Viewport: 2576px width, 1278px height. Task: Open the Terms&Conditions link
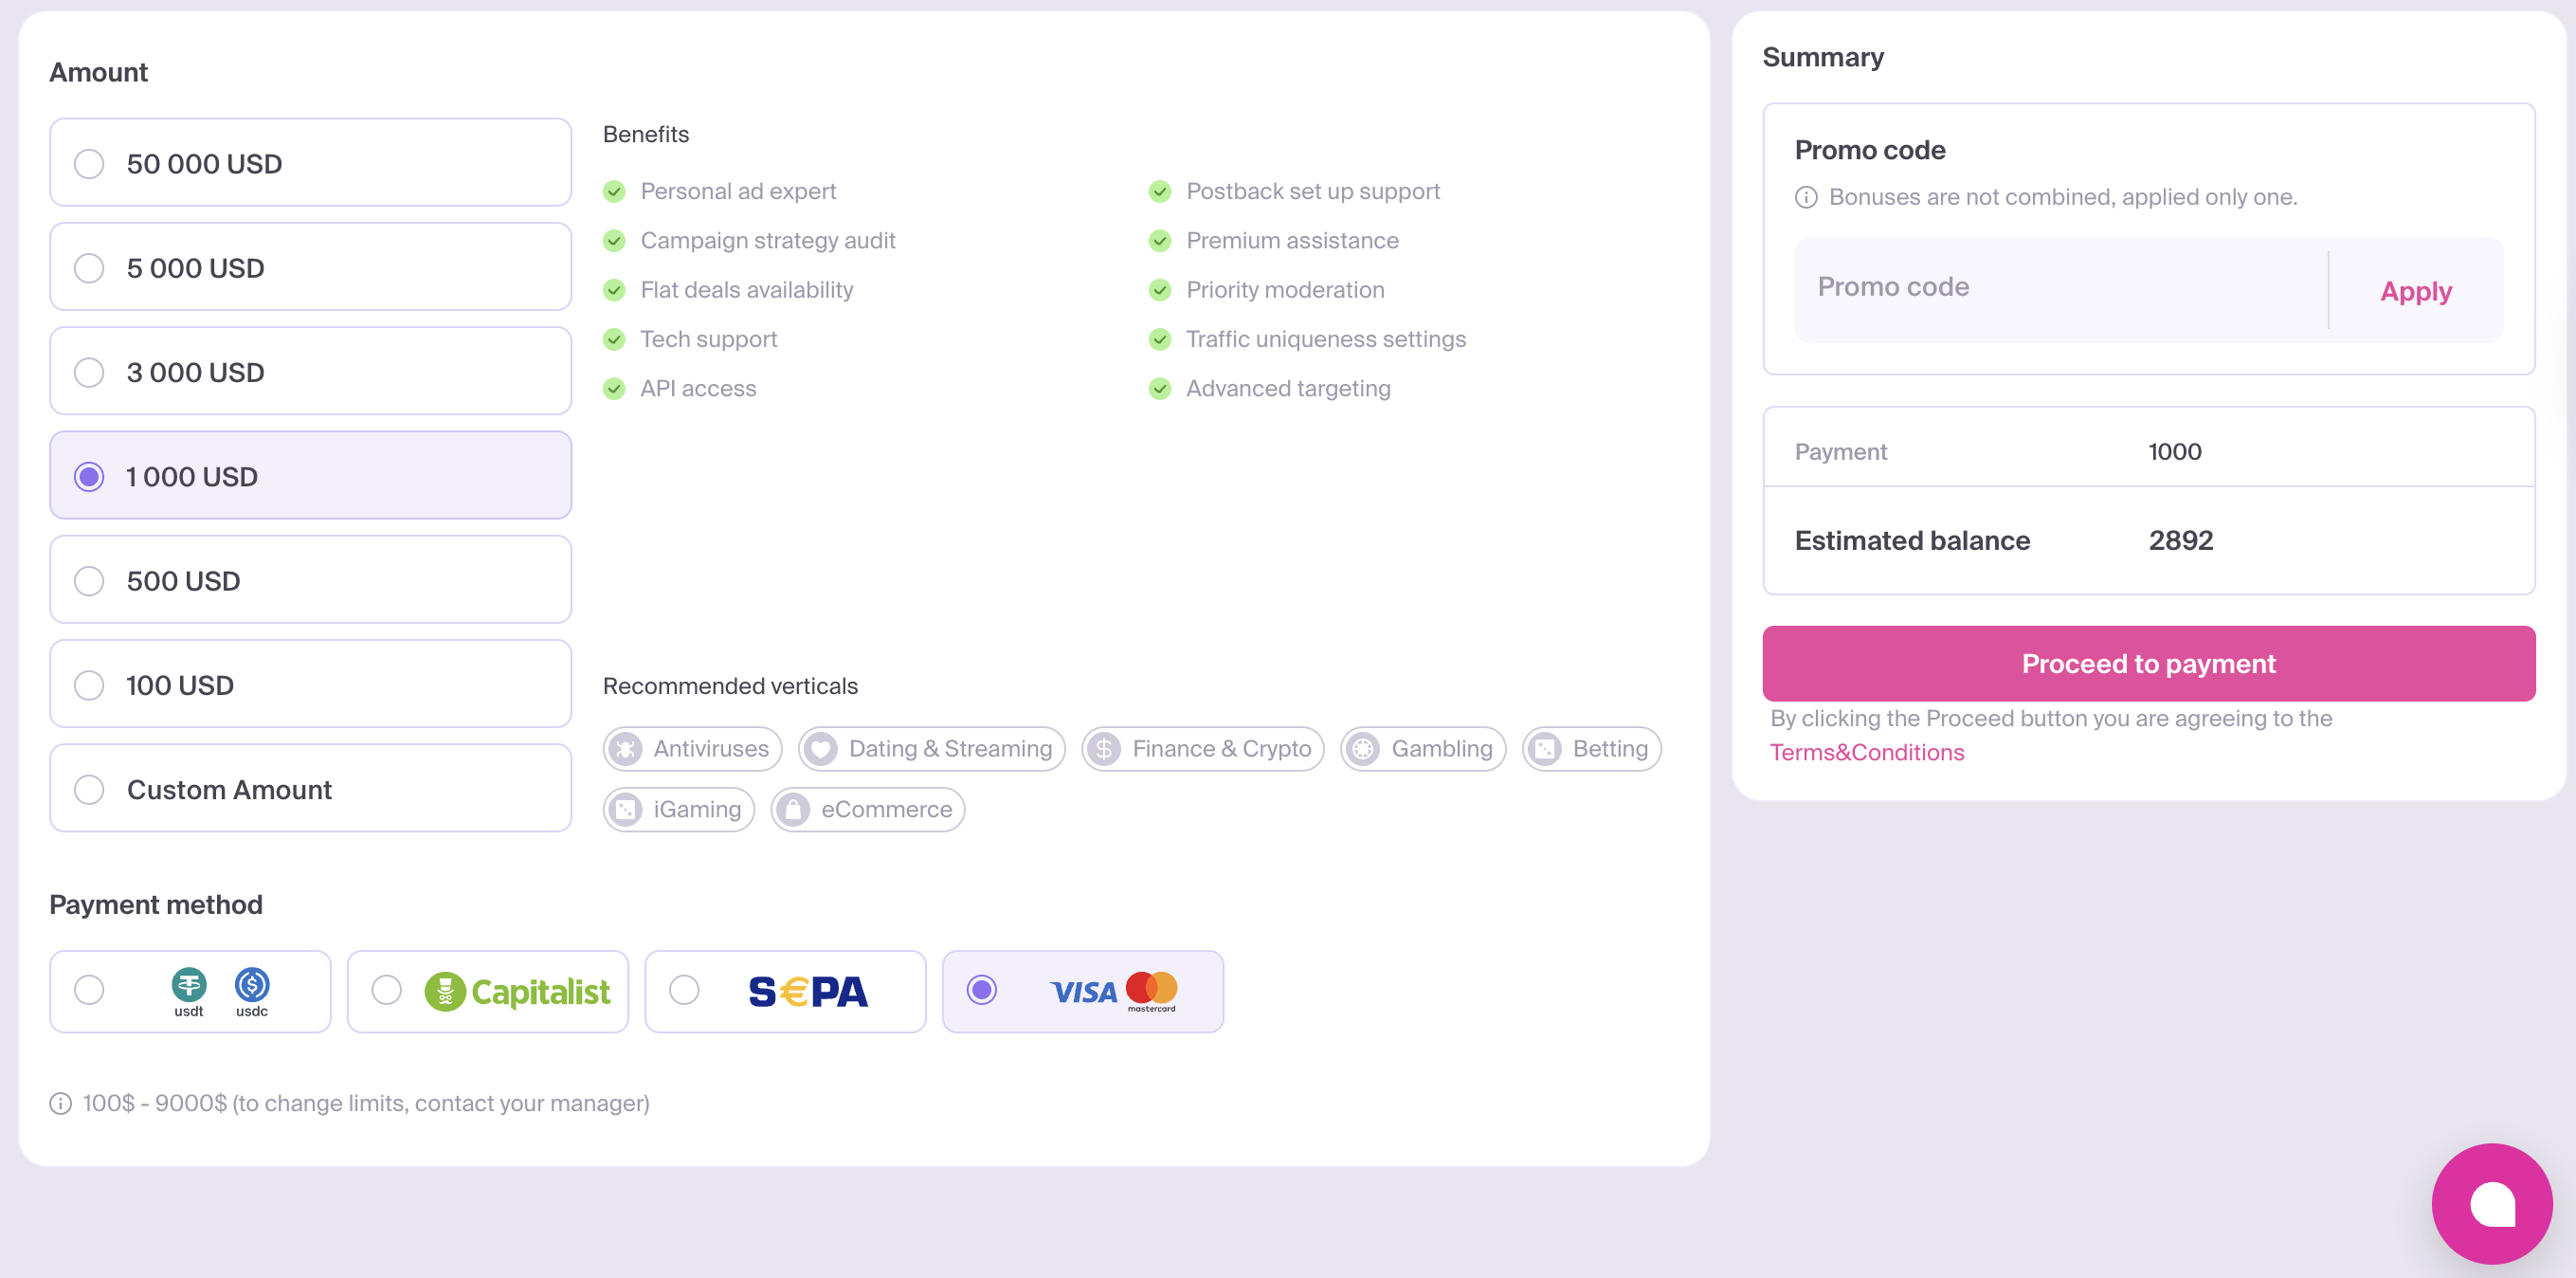coord(1866,752)
